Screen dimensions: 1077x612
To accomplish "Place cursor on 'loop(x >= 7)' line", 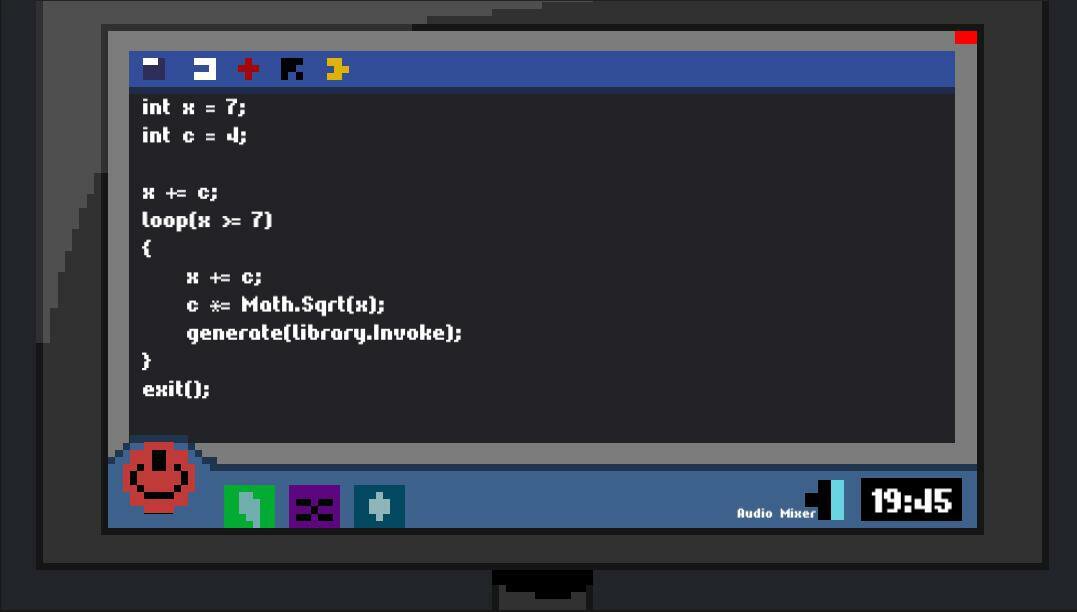I will pyautogui.click(x=207, y=220).
